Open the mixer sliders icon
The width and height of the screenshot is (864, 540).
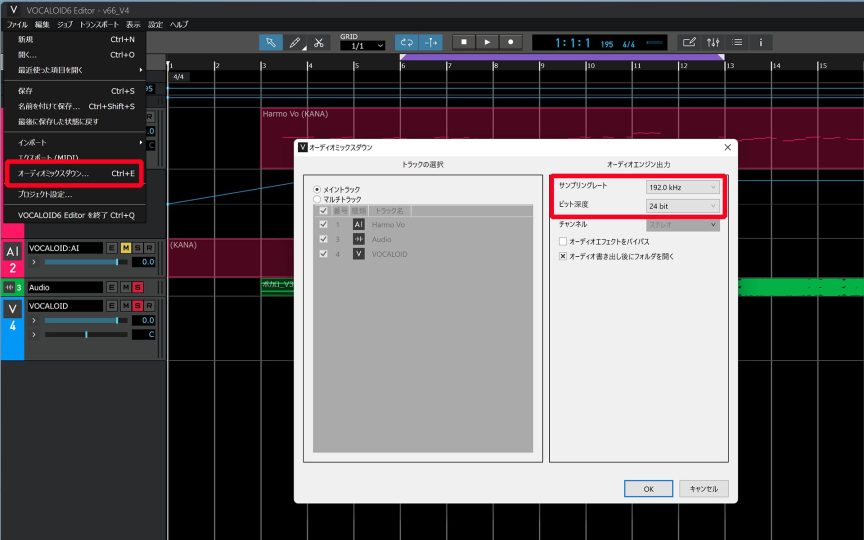click(713, 42)
